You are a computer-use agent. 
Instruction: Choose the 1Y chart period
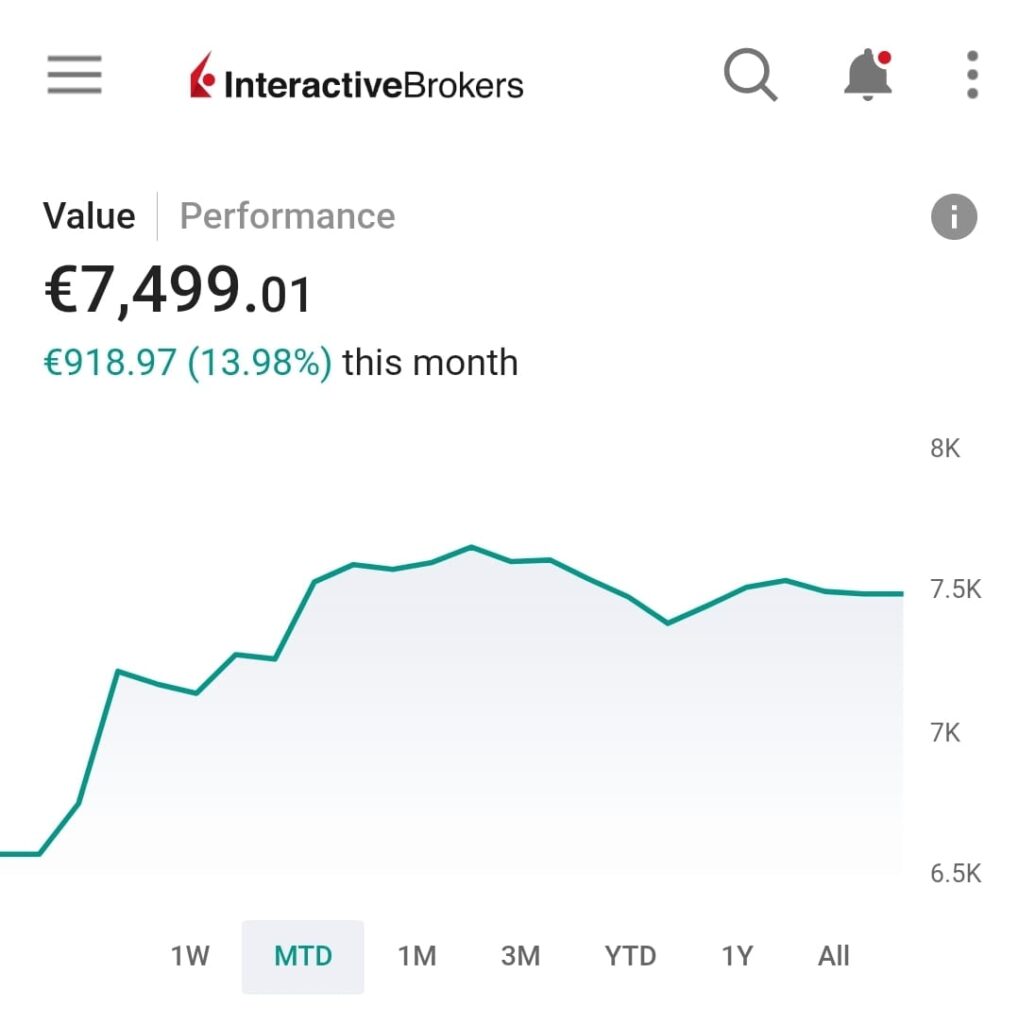737,956
